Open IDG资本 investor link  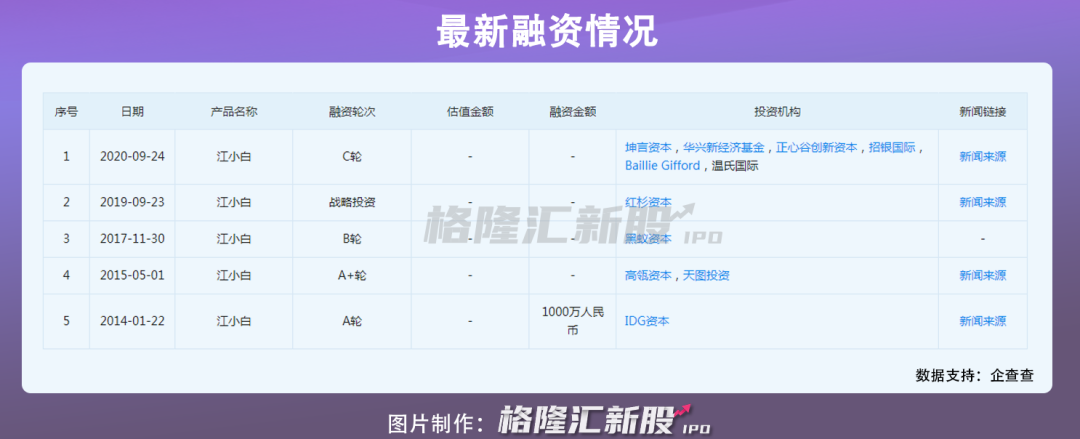(x=647, y=321)
